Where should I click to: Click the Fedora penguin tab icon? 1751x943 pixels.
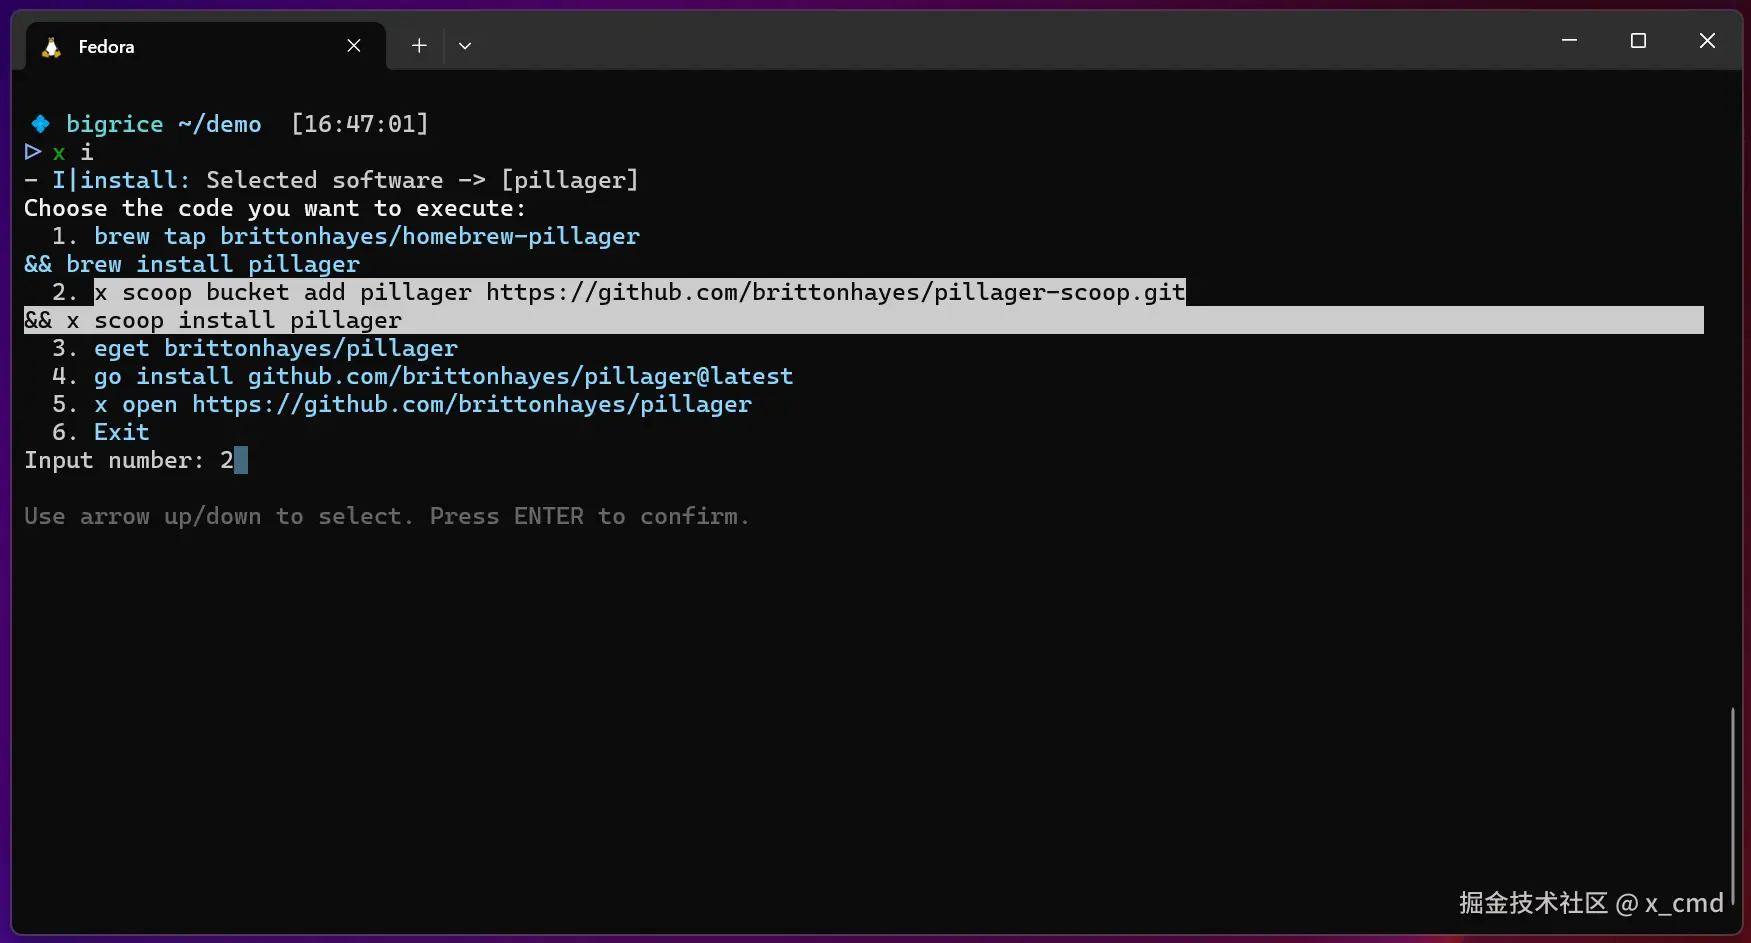pos(51,47)
